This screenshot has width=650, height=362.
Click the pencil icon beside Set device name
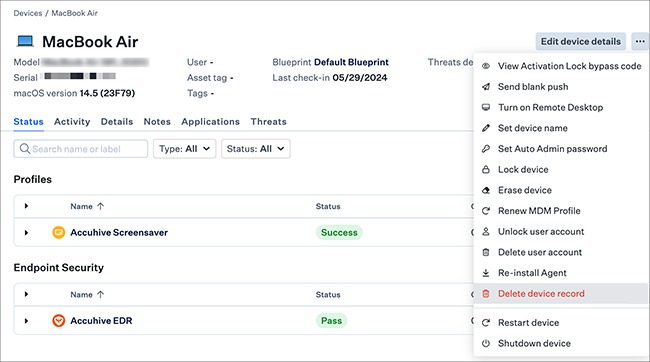click(x=486, y=128)
